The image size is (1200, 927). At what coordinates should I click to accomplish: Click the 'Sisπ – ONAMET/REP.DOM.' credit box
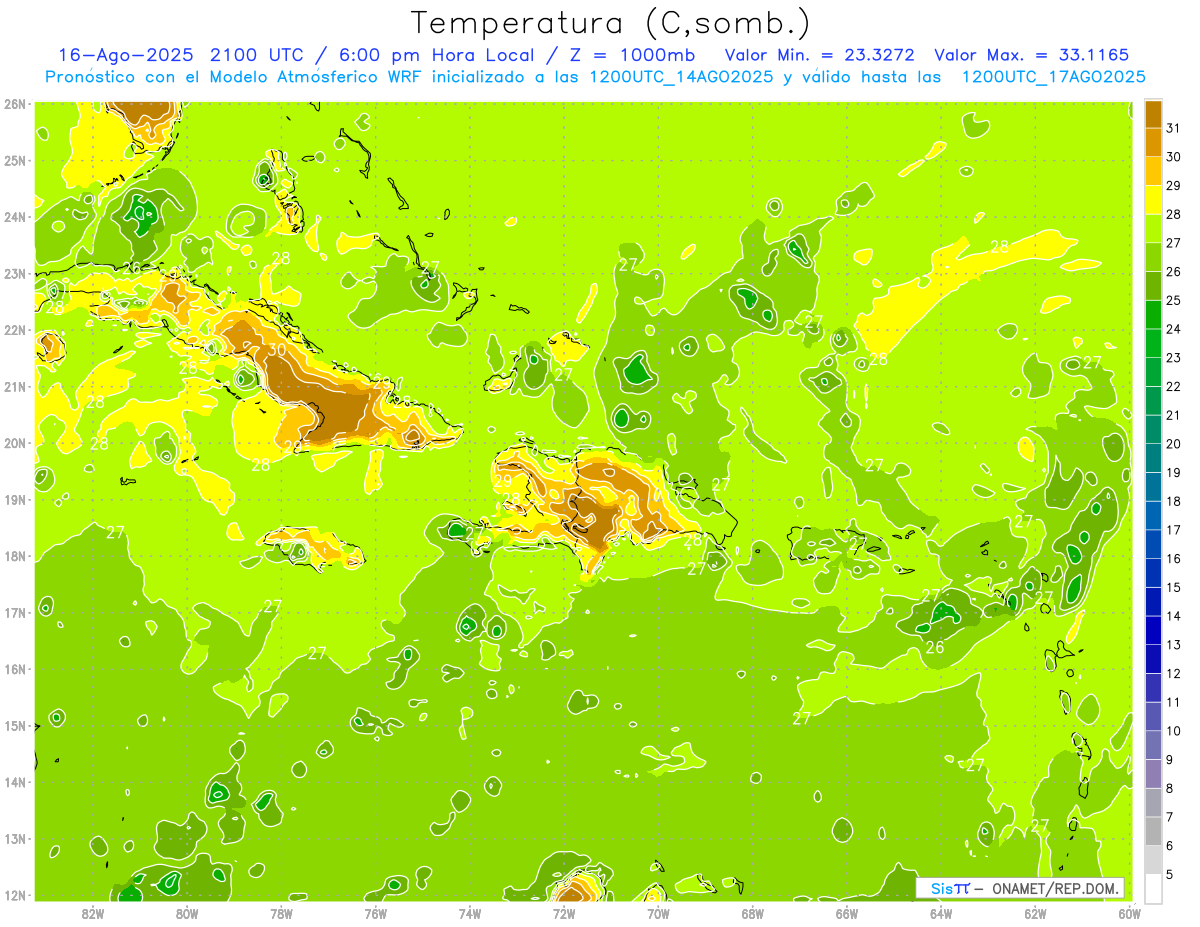point(1021,888)
